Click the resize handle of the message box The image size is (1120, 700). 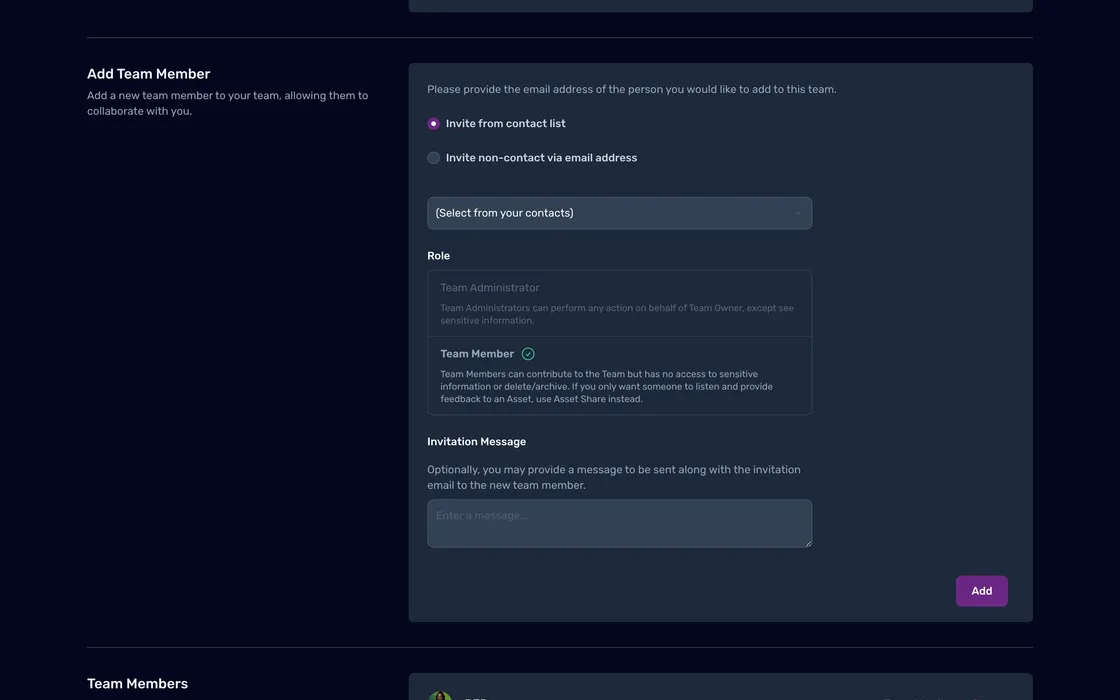click(807, 543)
